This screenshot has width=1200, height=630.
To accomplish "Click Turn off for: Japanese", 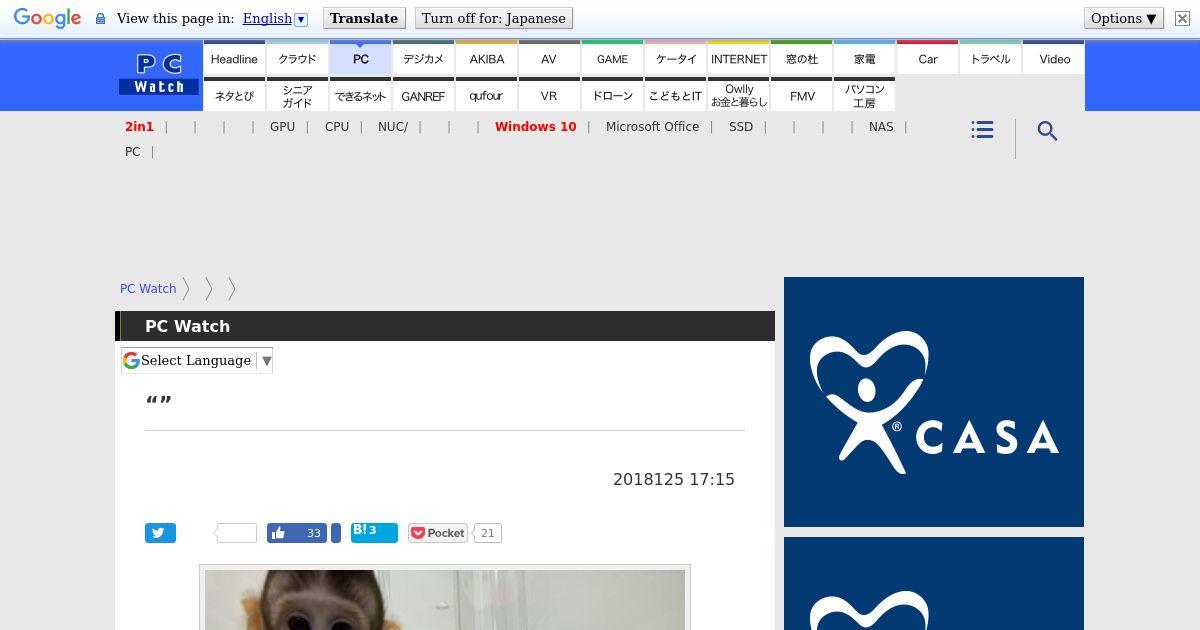I will 494,18.
